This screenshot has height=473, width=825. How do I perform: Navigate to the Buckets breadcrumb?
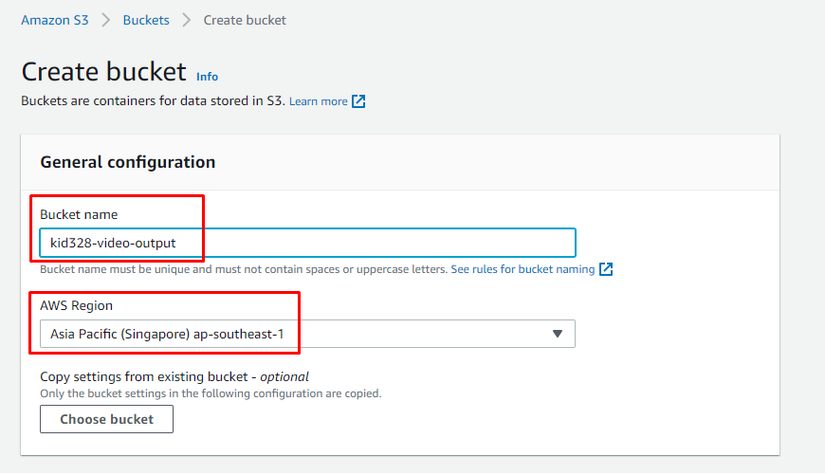(146, 20)
